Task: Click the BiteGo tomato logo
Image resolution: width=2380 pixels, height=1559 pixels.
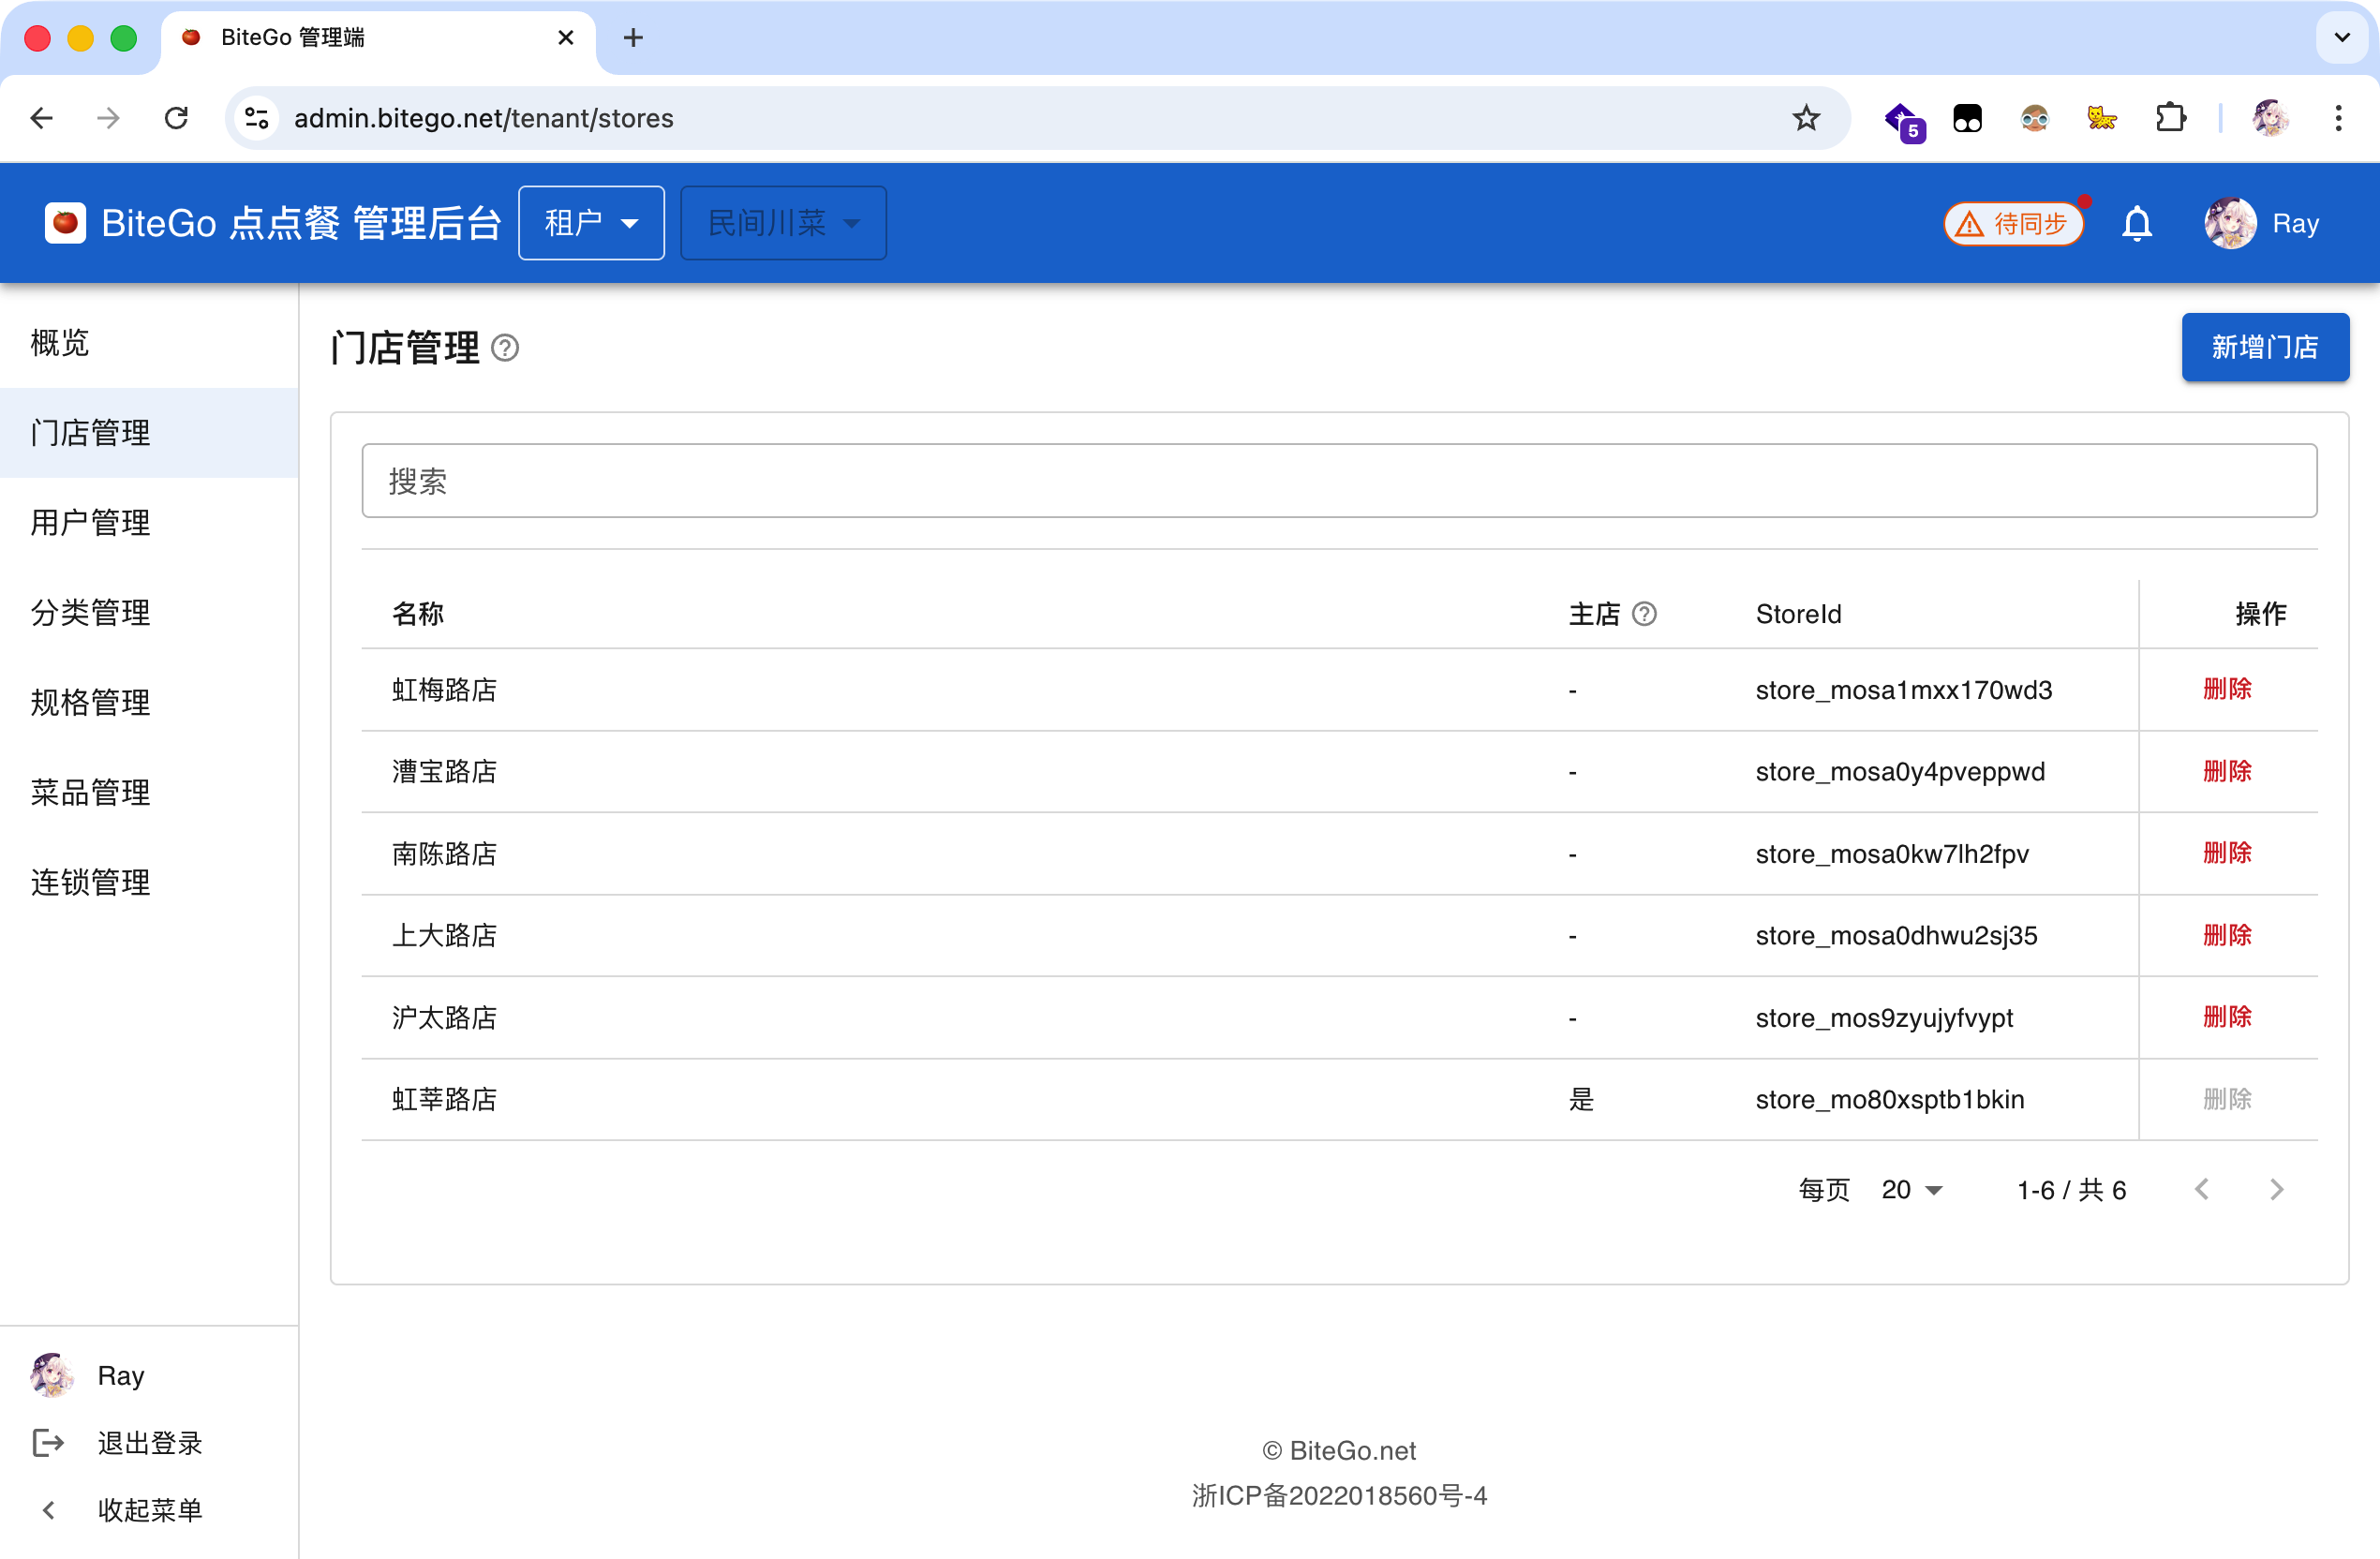Action: point(65,222)
